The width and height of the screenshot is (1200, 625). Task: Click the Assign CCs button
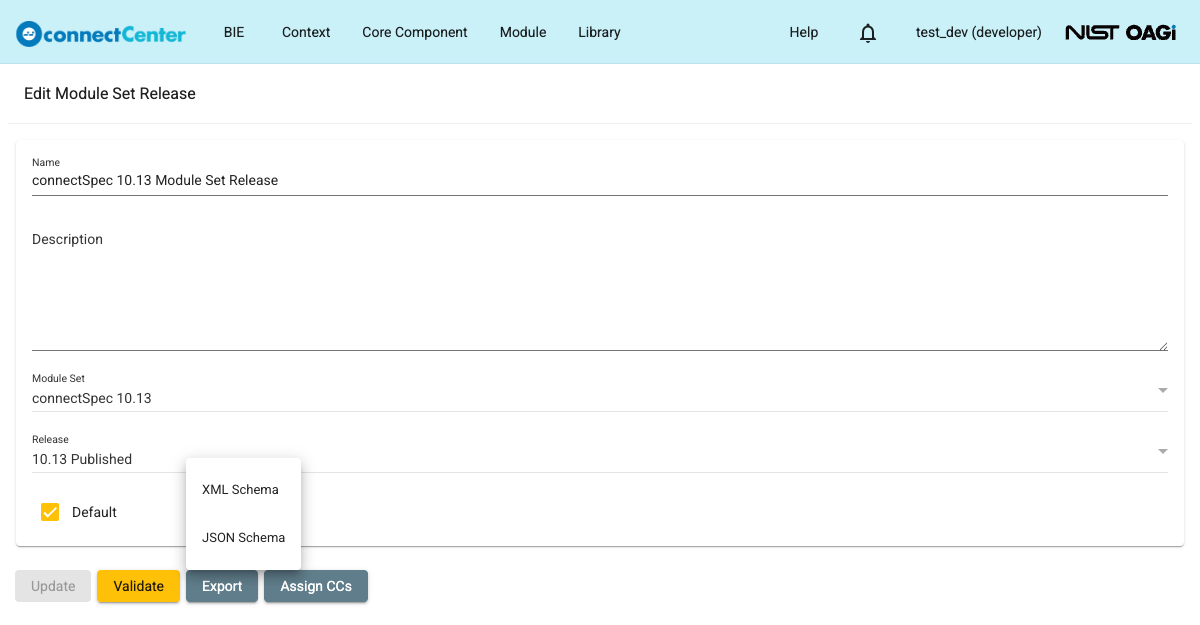(316, 586)
